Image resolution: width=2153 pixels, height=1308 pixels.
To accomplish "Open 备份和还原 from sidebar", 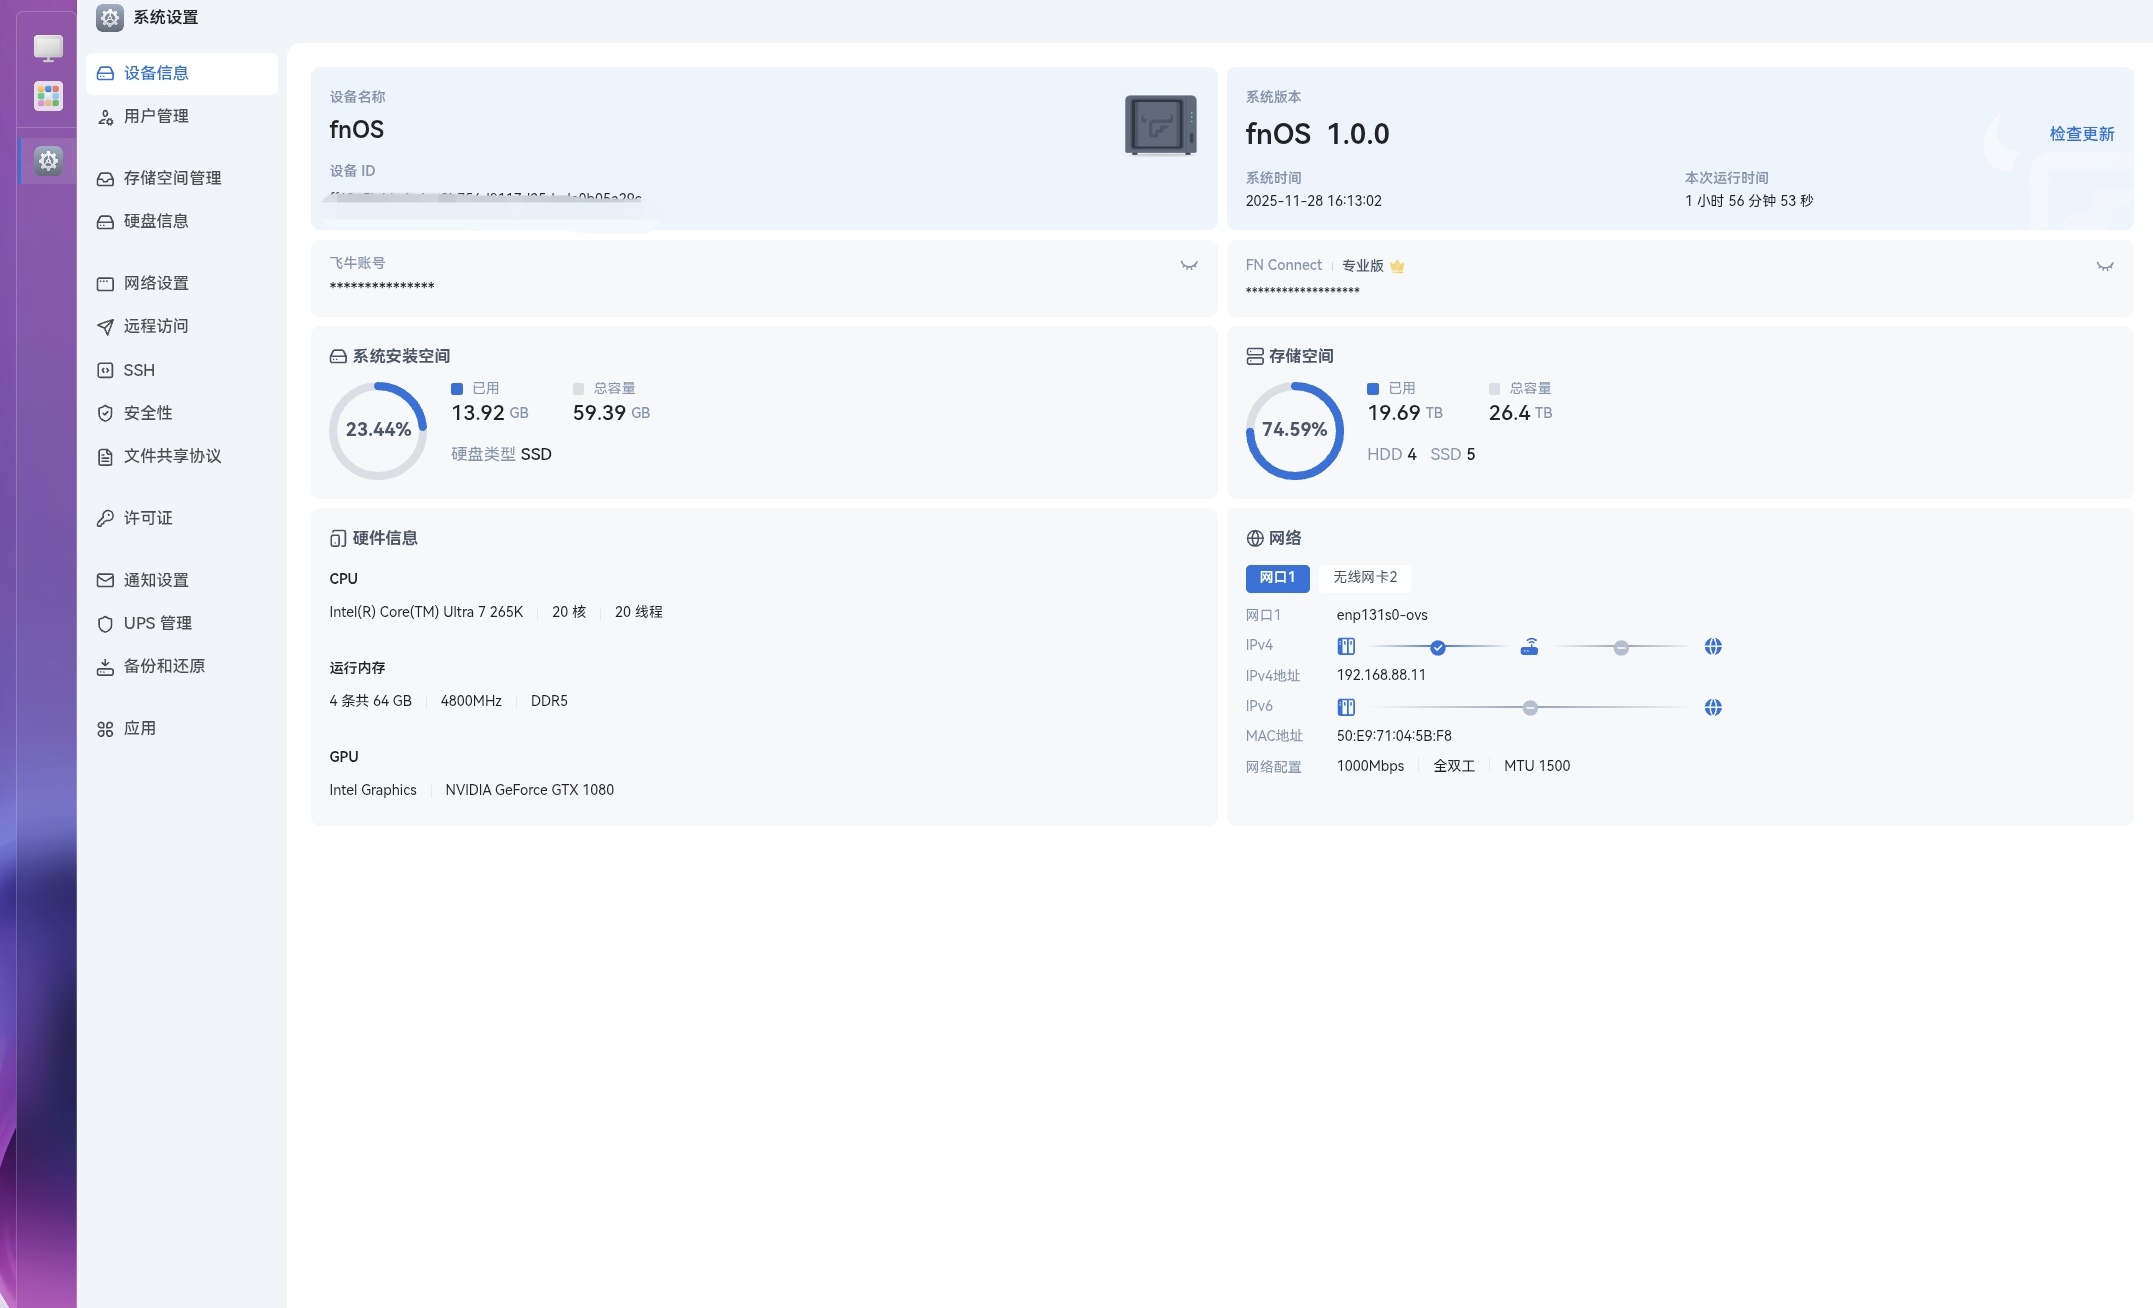I will (x=164, y=666).
